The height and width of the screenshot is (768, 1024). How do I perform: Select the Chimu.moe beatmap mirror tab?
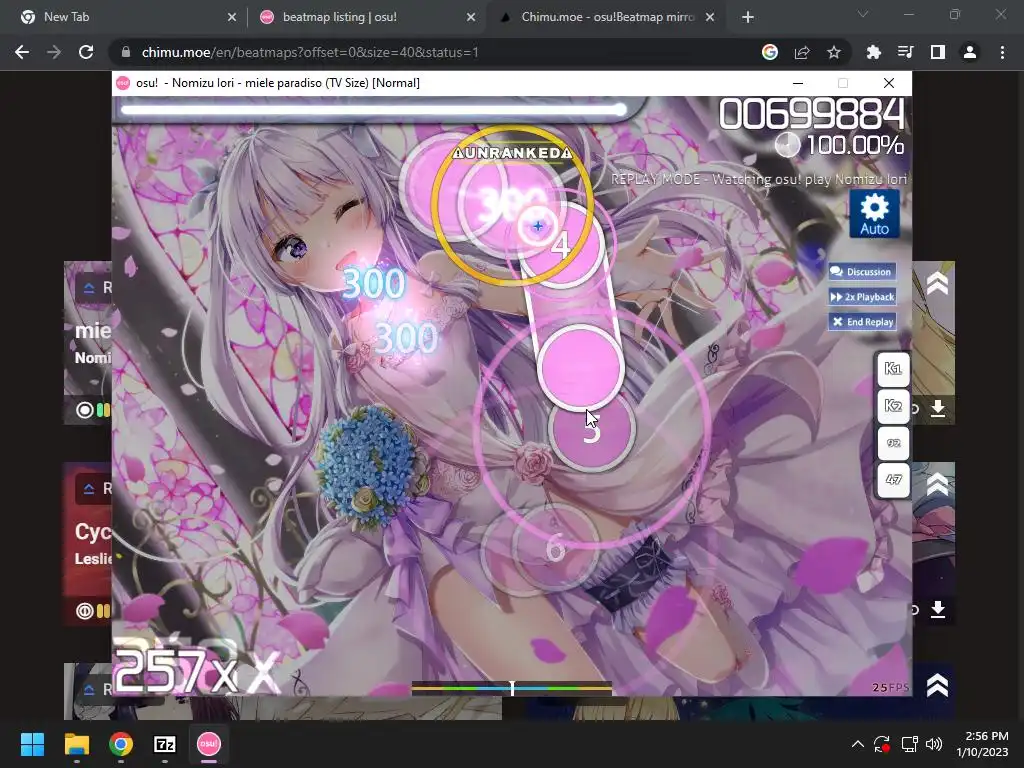point(607,17)
